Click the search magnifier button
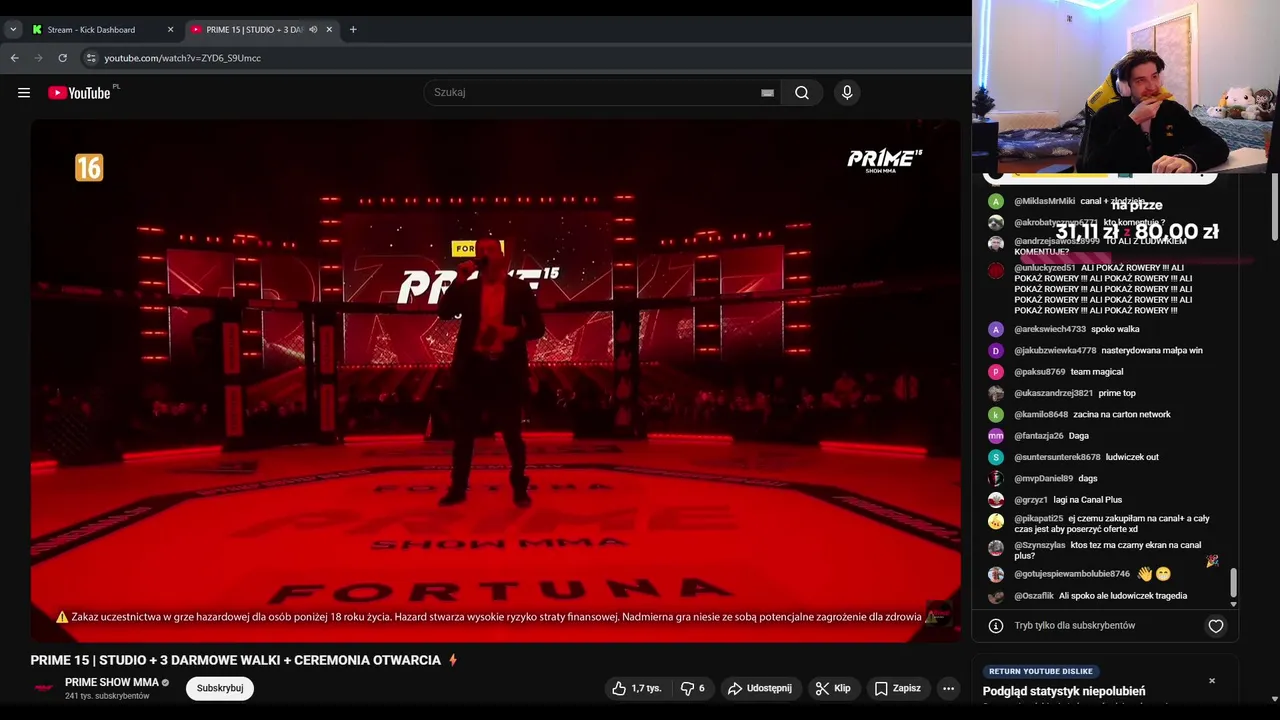The width and height of the screenshot is (1280, 720). coord(802,93)
